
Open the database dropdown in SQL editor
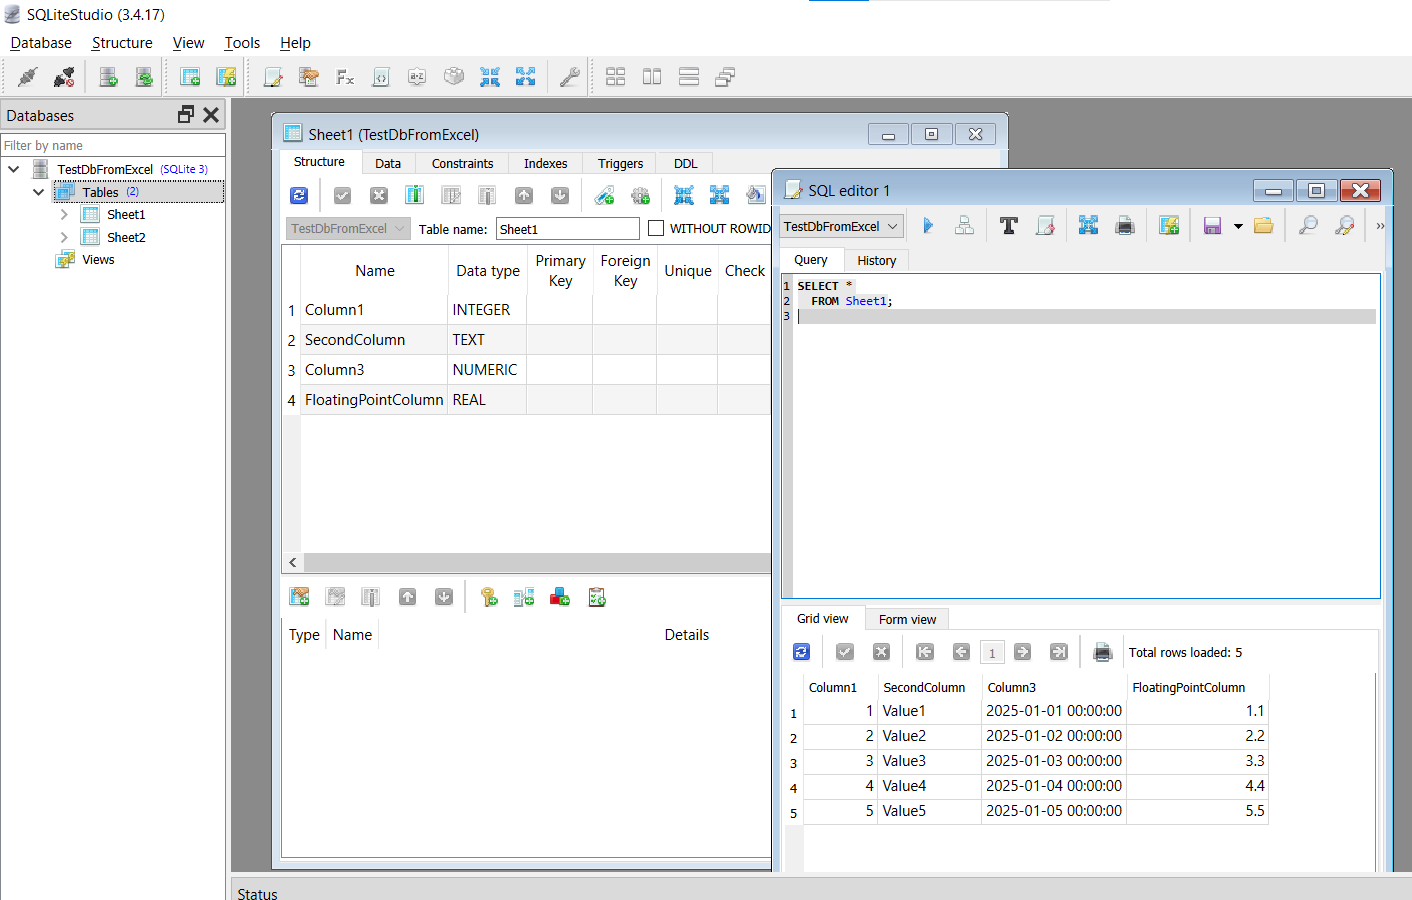point(841,226)
